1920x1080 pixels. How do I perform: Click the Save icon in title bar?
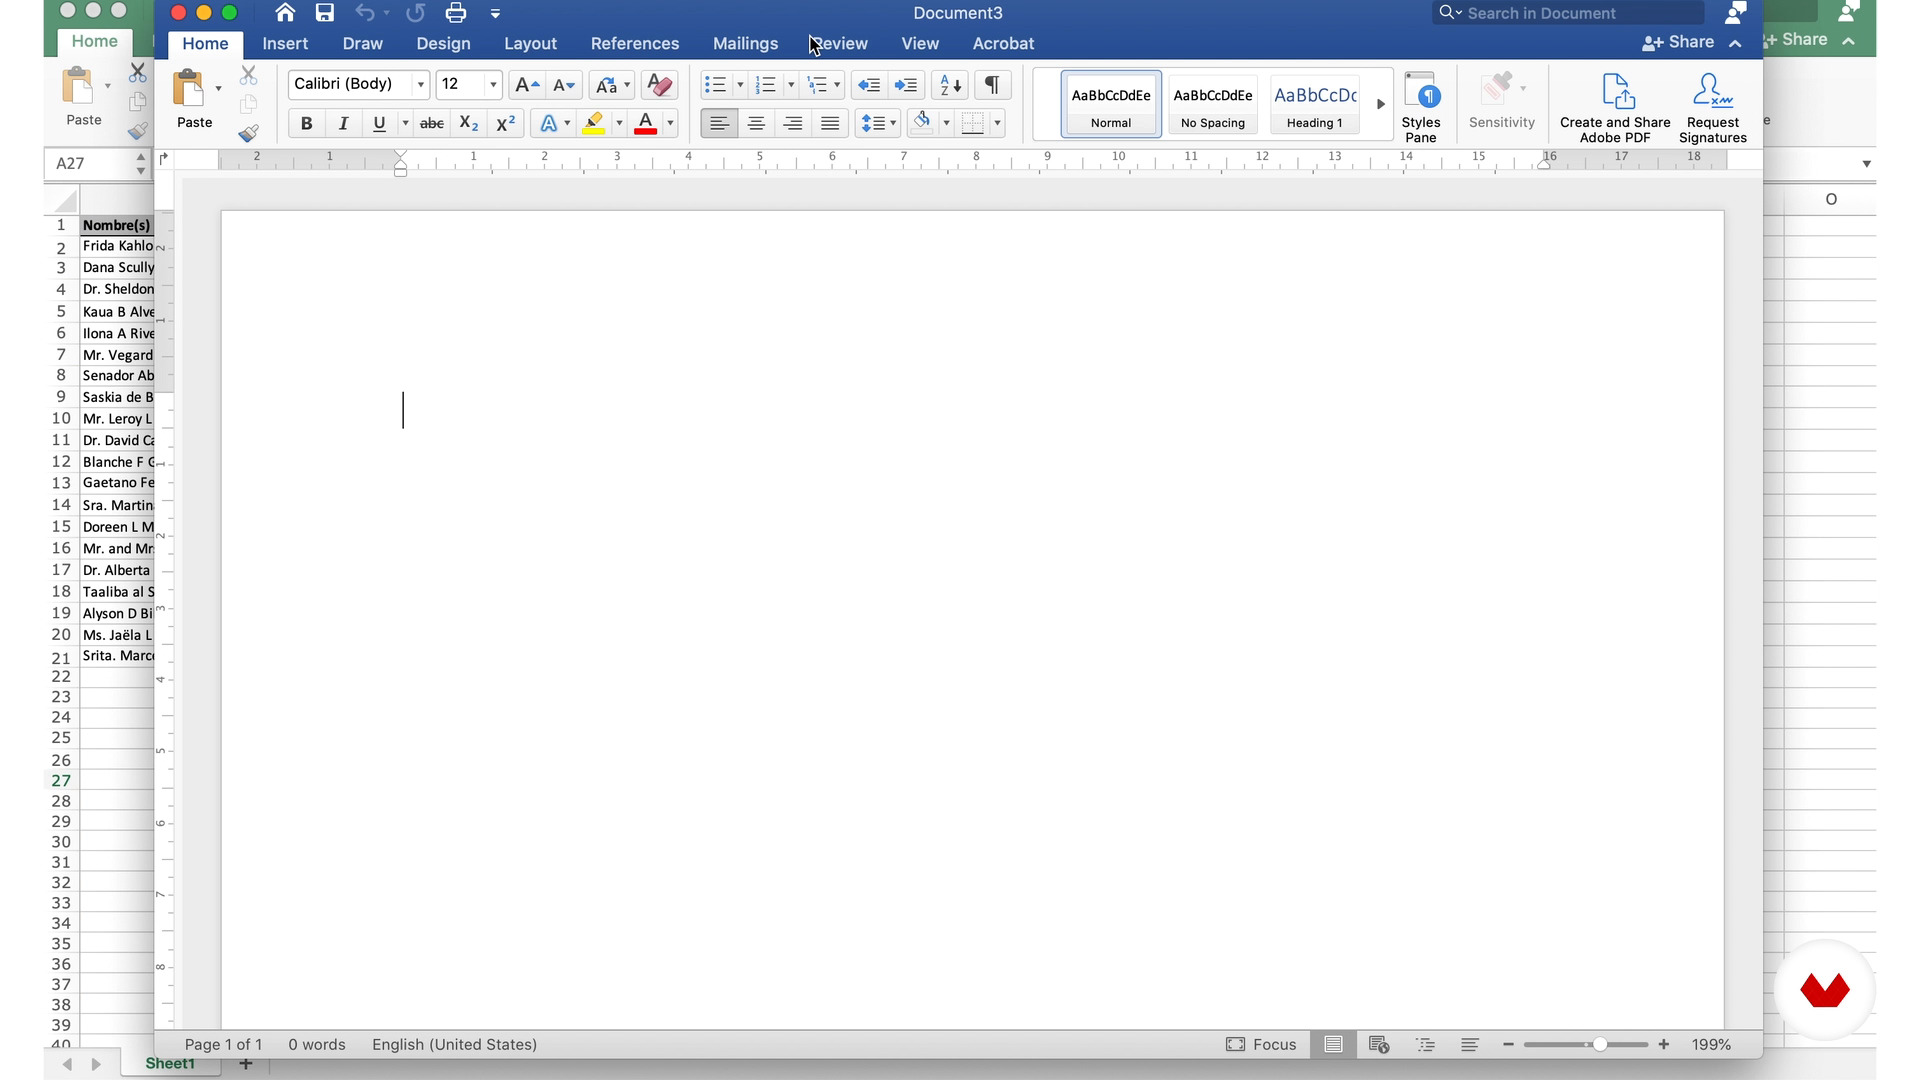324,13
